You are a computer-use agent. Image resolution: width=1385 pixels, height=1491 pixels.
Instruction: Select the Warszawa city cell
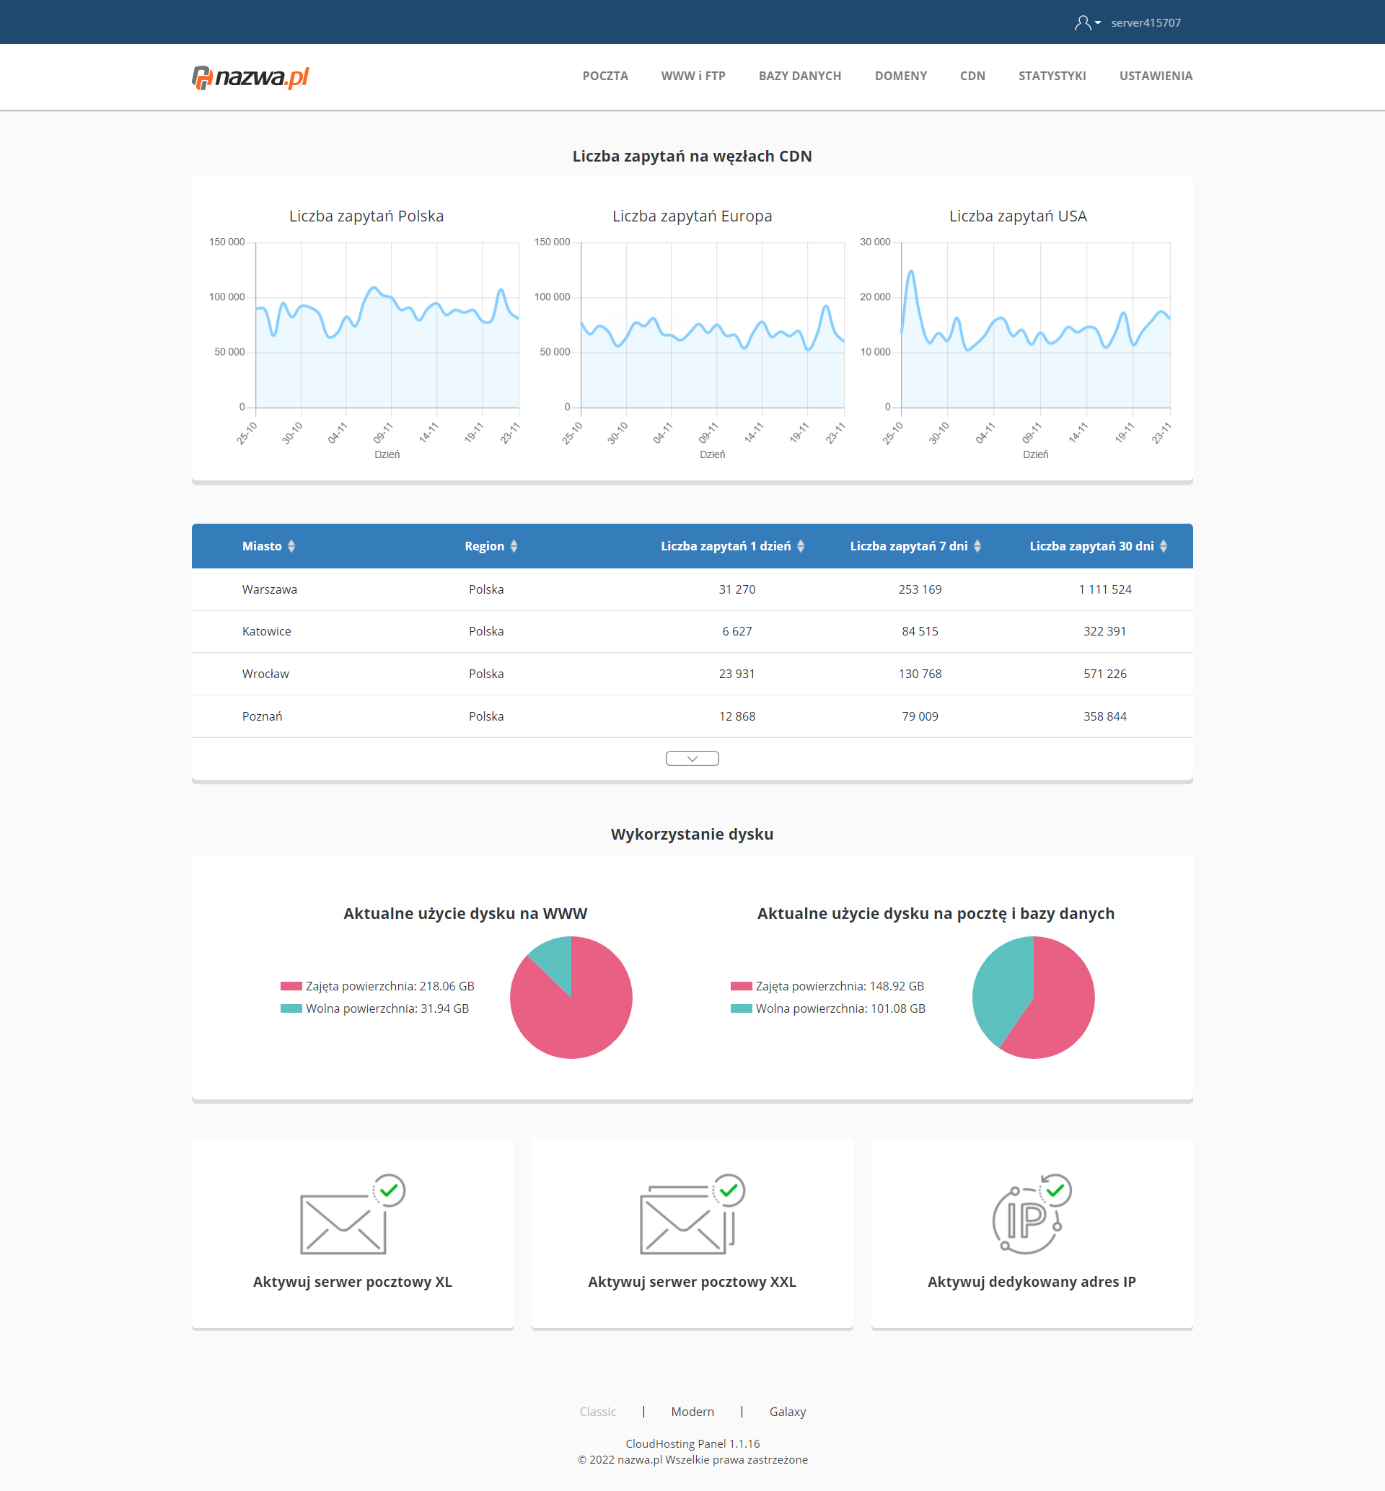269,590
